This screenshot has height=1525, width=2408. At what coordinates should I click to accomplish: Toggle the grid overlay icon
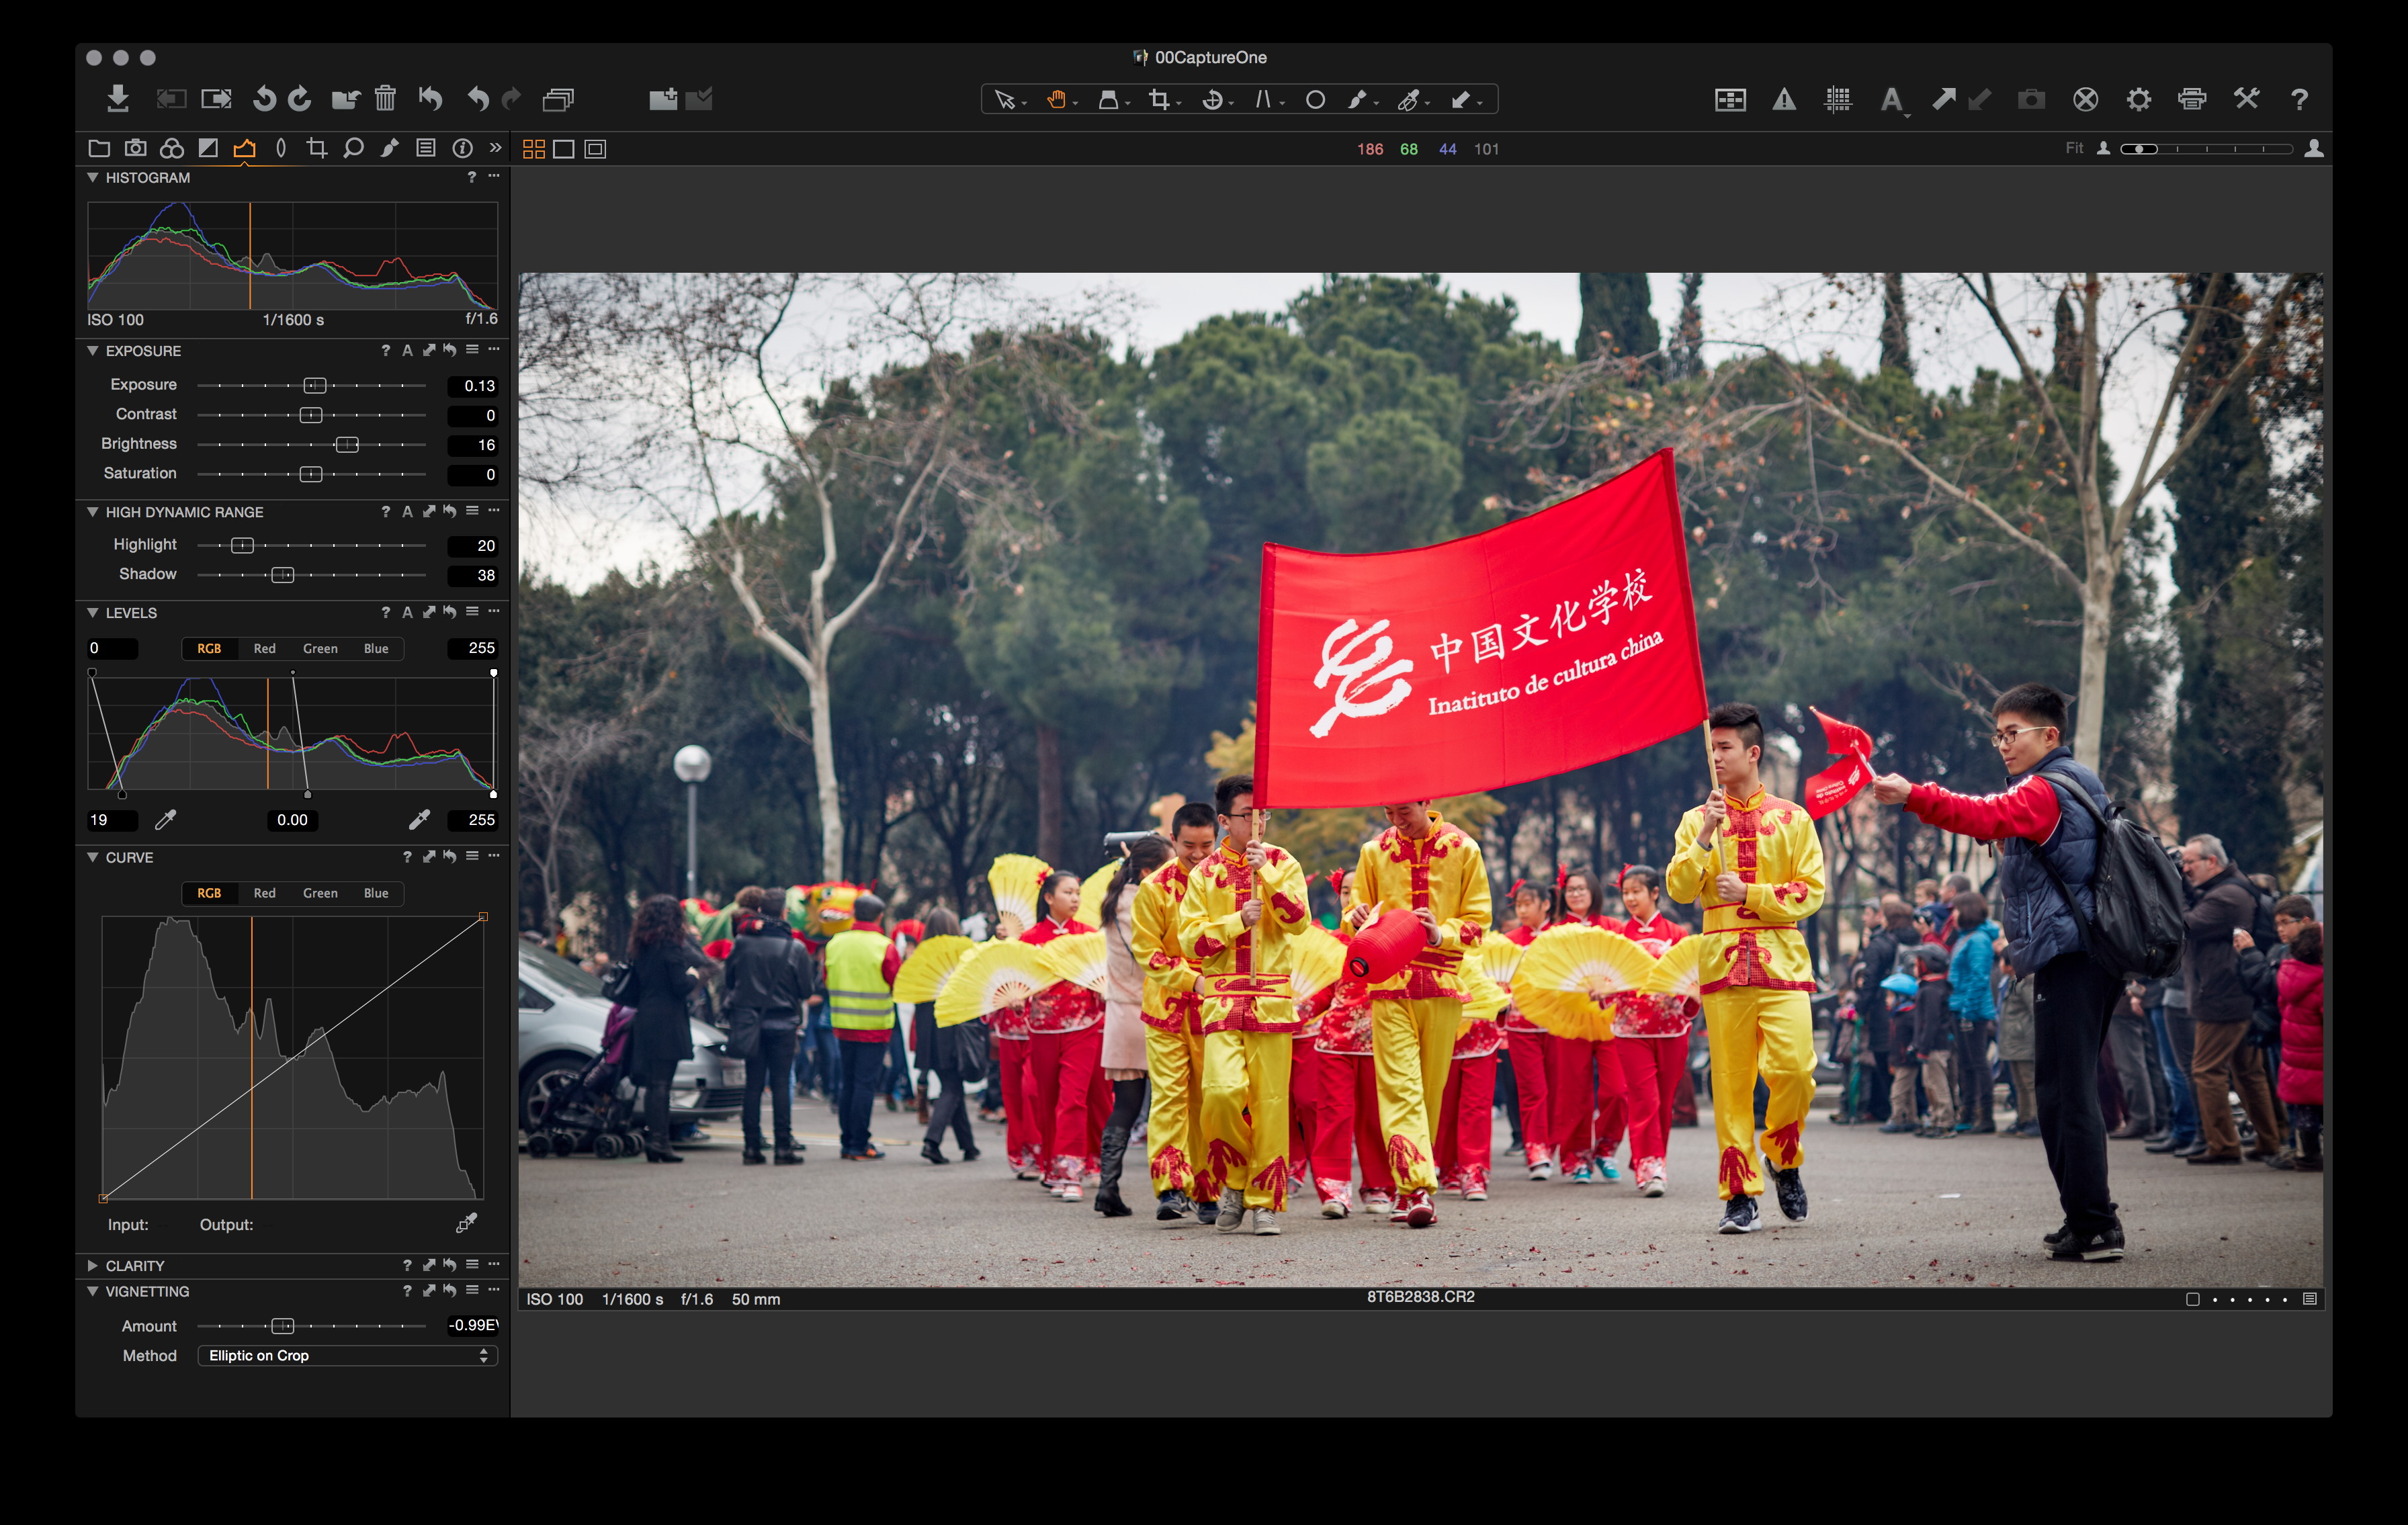click(x=1837, y=99)
